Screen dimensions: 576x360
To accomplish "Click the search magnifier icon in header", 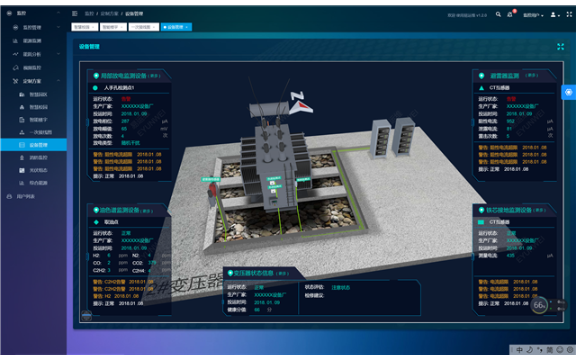I will [498, 14].
